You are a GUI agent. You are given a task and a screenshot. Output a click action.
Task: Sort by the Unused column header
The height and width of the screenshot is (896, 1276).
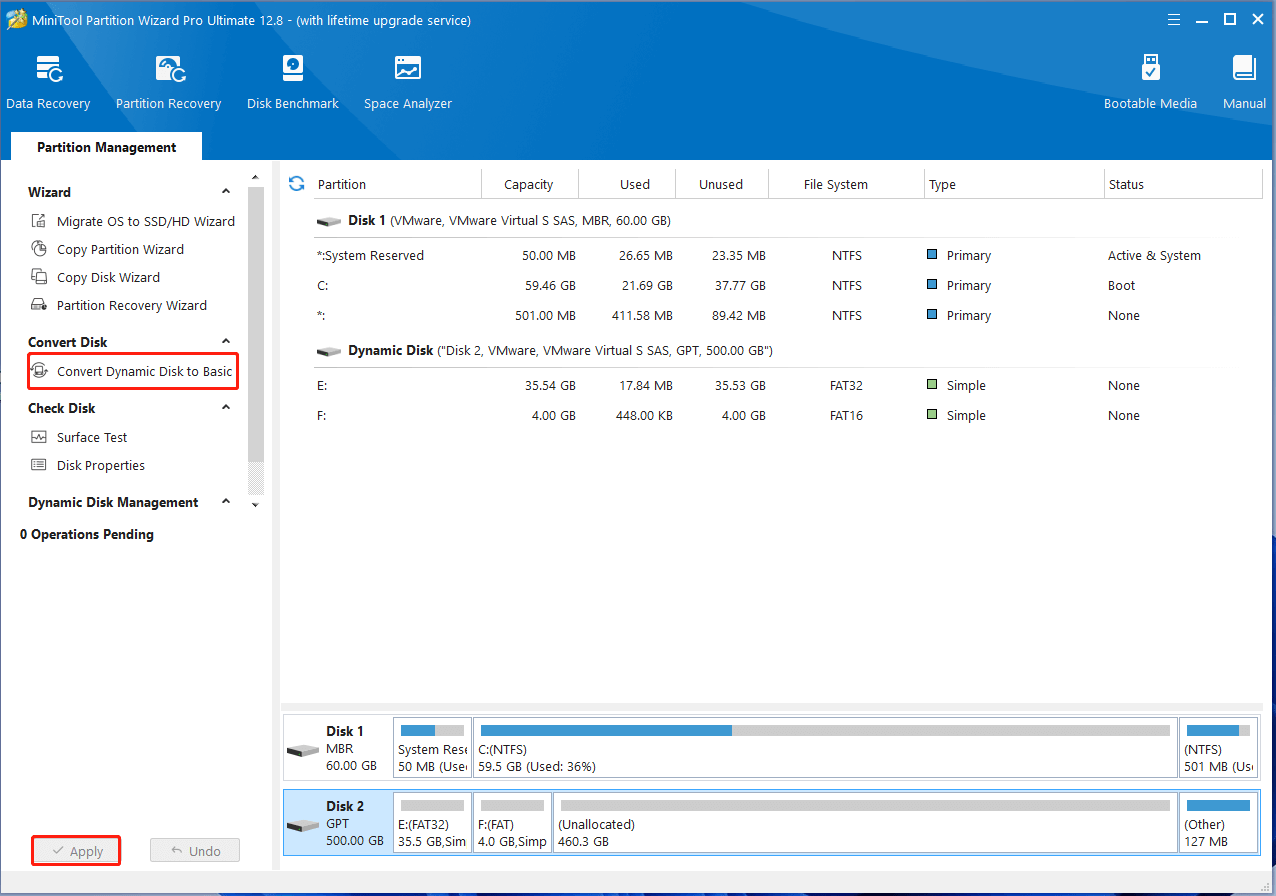721,184
